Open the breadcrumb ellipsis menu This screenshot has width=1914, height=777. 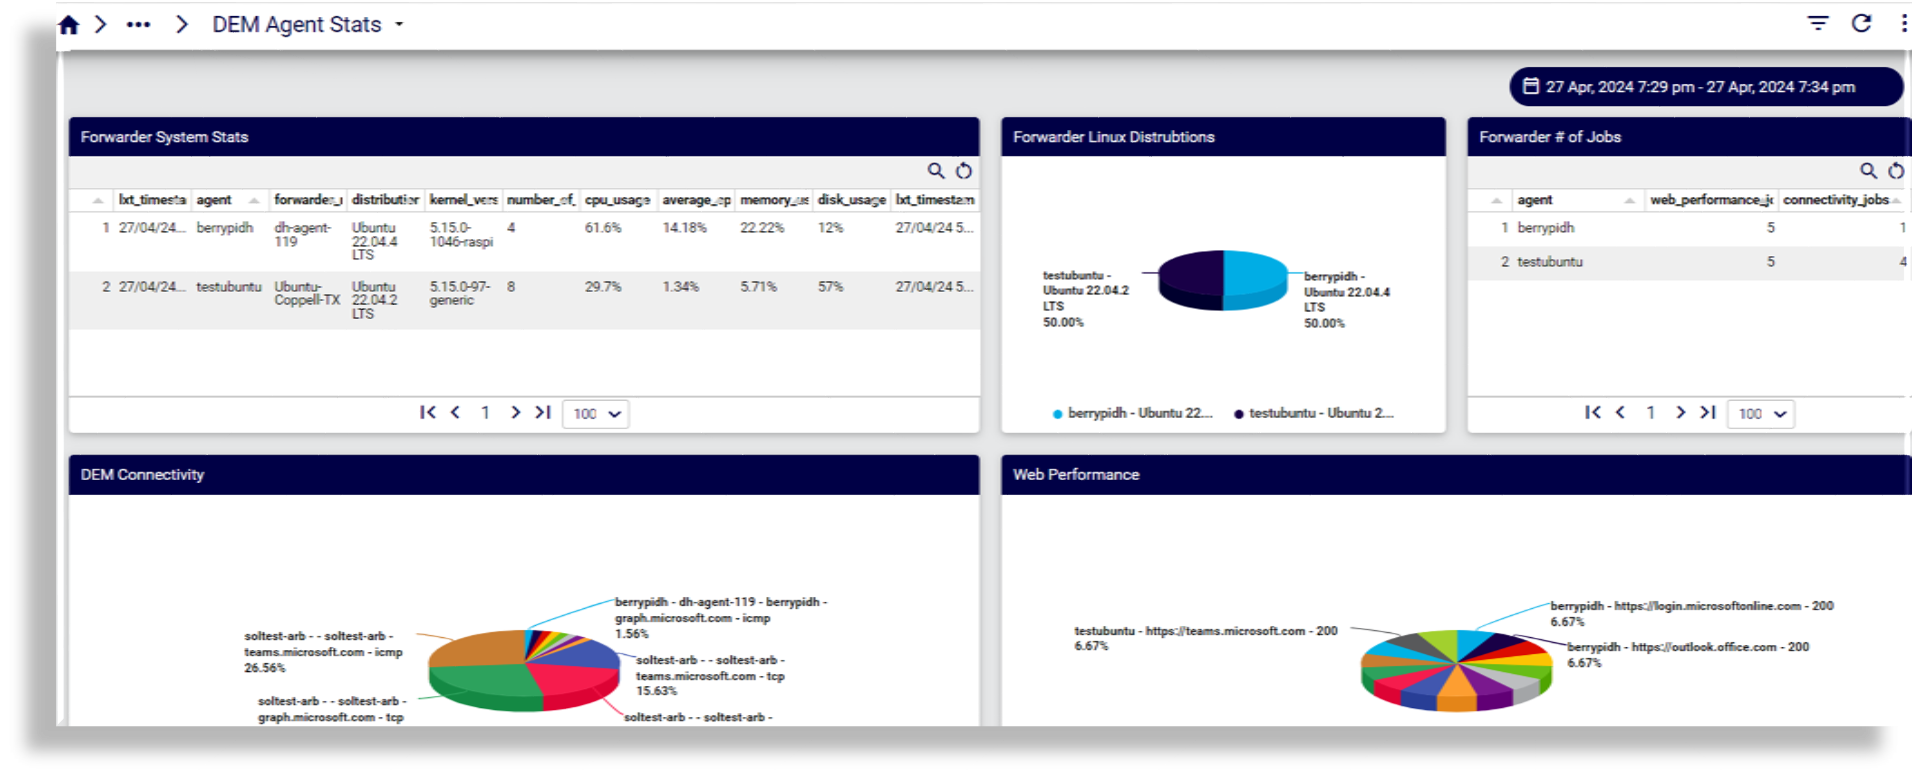pyautogui.click(x=138, y=25)
